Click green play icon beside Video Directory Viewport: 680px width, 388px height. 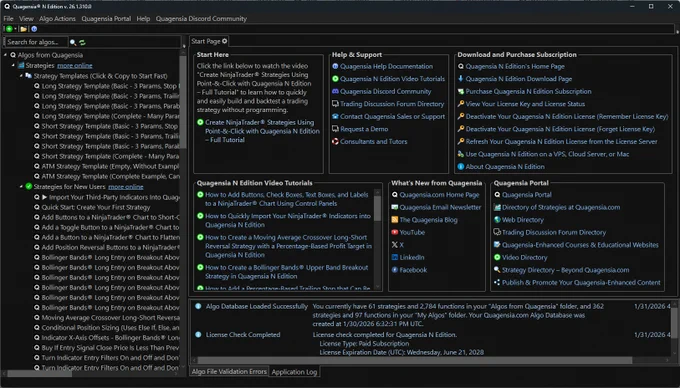pos(497,258)
